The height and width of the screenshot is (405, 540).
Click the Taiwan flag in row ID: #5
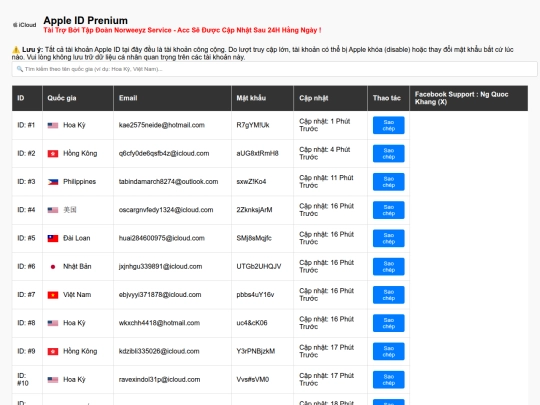[53, 238]
